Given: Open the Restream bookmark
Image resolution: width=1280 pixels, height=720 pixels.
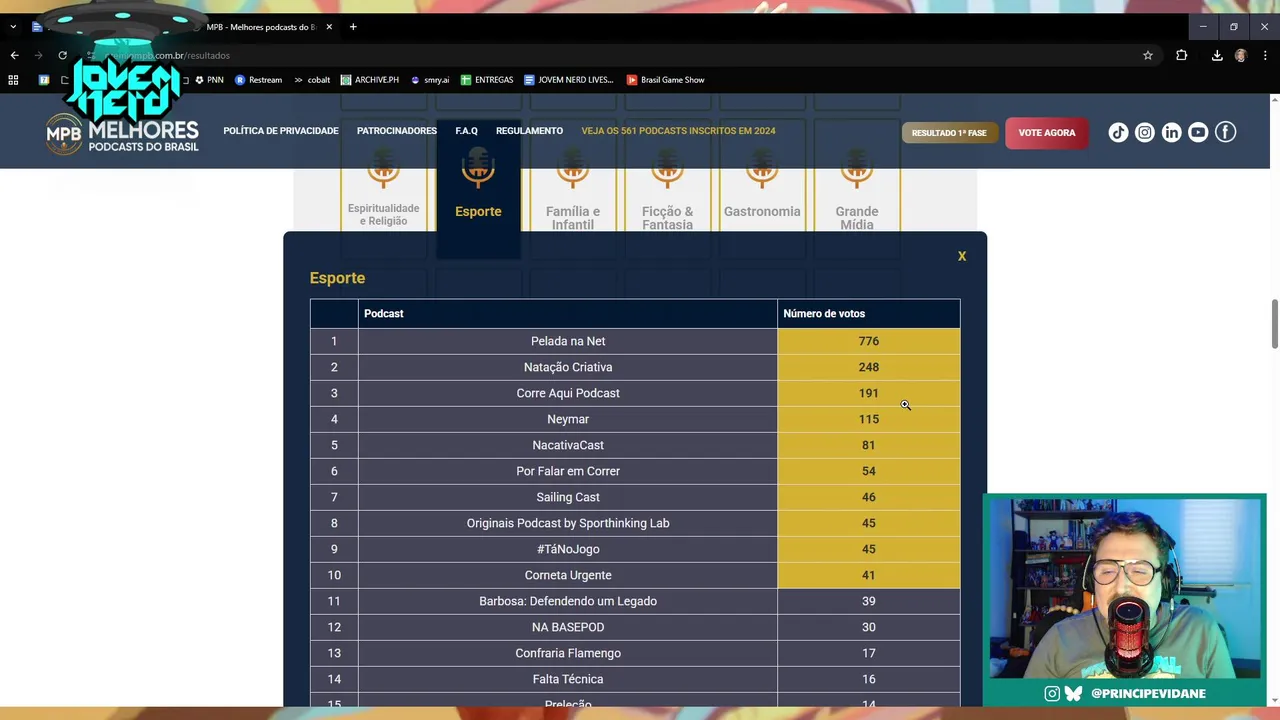Looking at the screenshot, I should point(258,80).
